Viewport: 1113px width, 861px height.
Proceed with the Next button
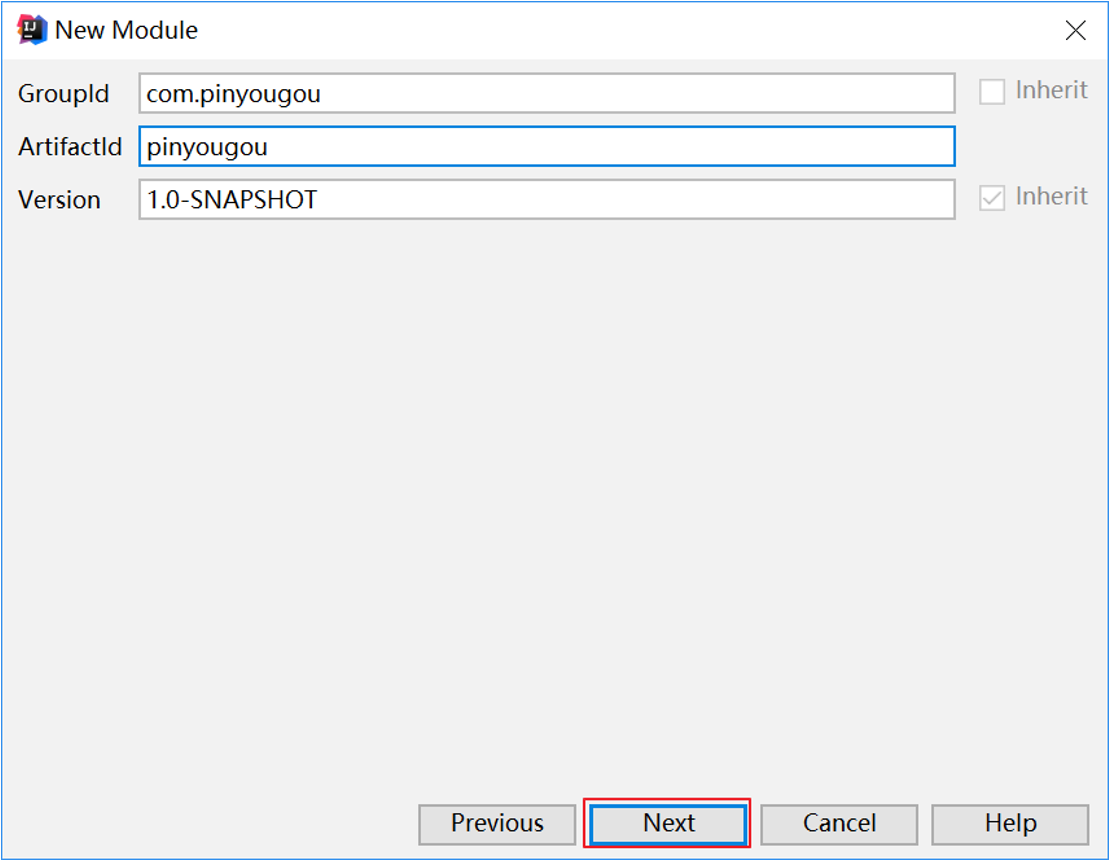[668, 824]
